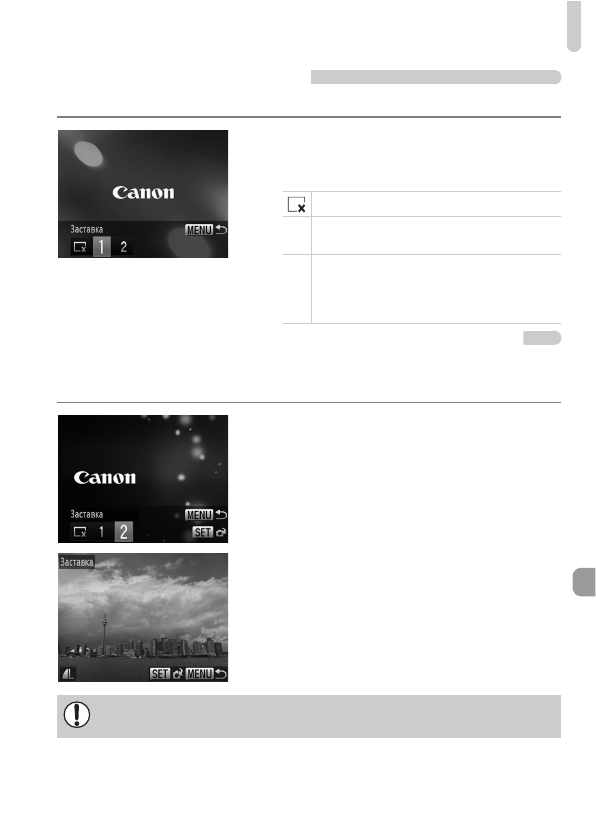596x840 pixels.
Task: Click MENU return icon above the SET icon on Canon screen
Action: pos(206,515)
